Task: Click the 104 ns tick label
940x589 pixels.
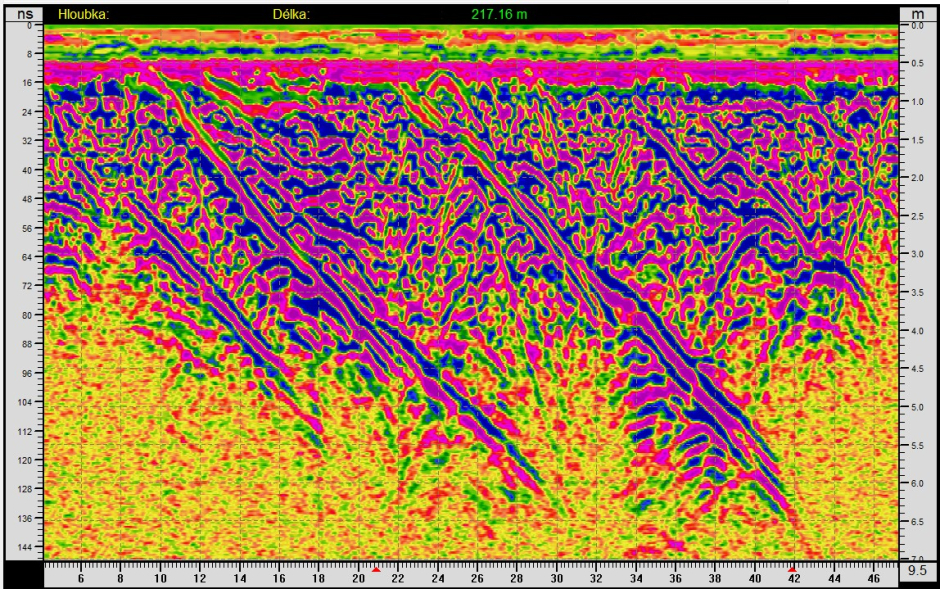Action: 25,402
